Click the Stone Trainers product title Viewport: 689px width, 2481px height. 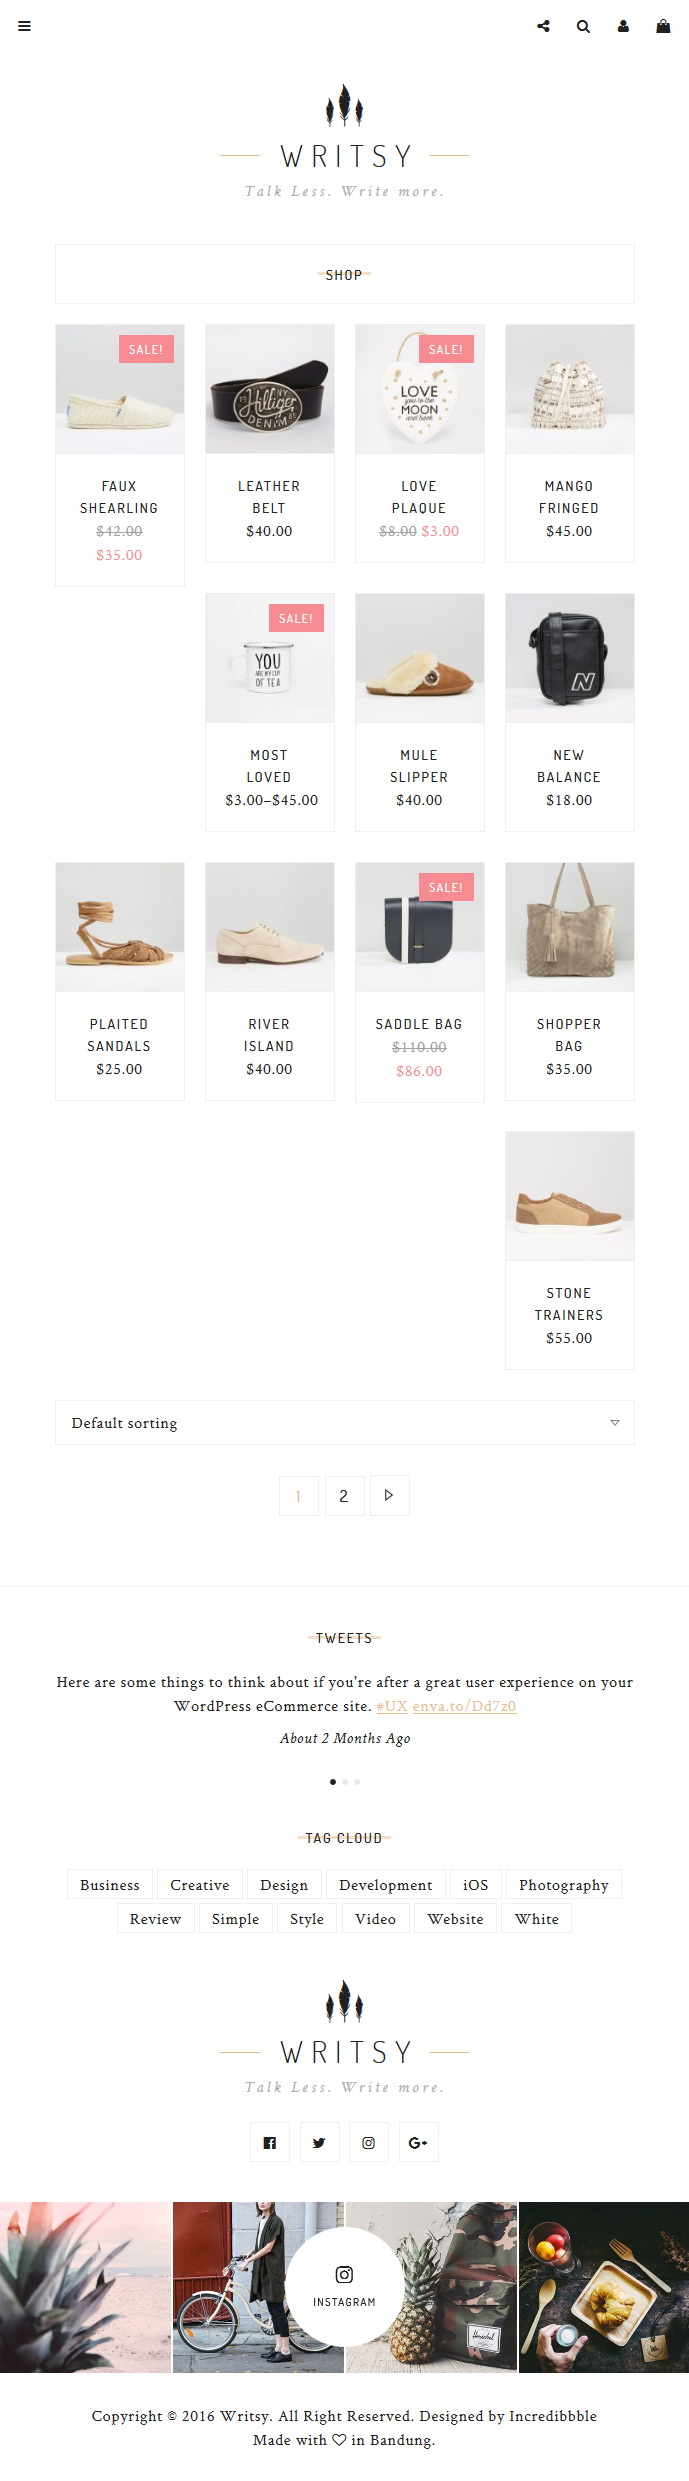click(569, 1304)
